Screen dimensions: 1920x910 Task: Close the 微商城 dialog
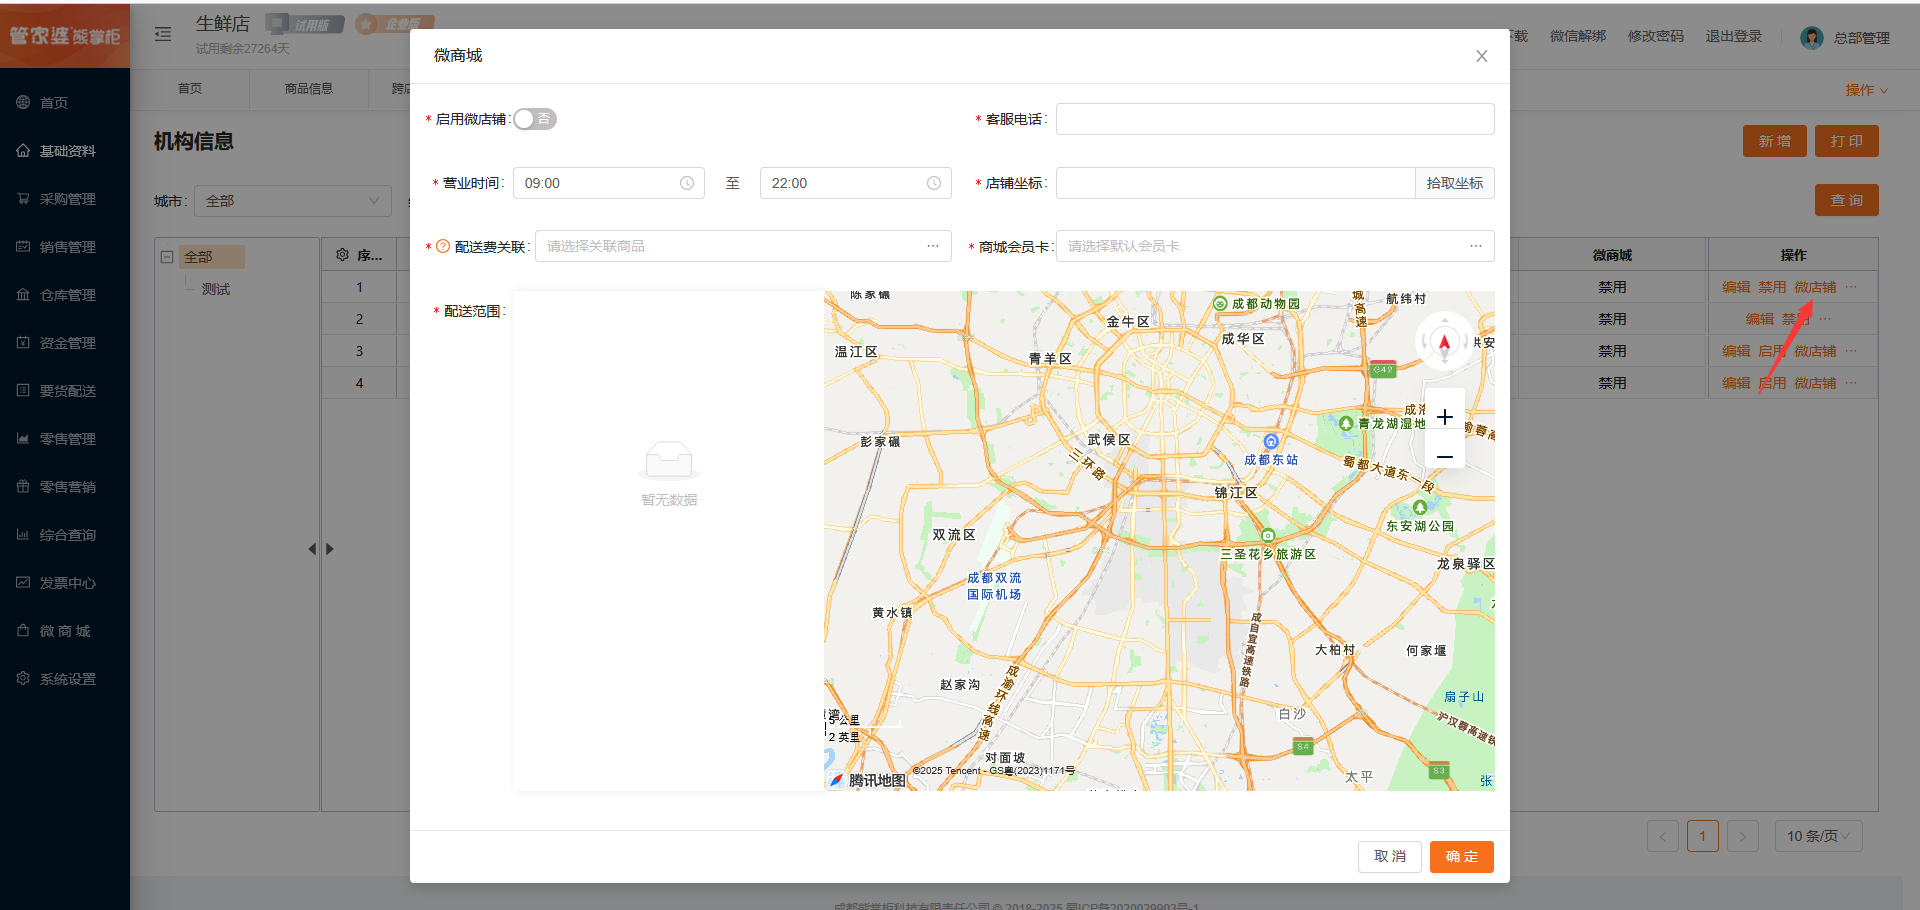(x=1481, y=56)
